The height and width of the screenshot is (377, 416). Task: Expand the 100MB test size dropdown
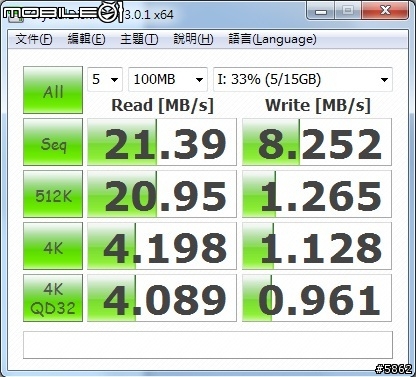(x=168, y=79)
